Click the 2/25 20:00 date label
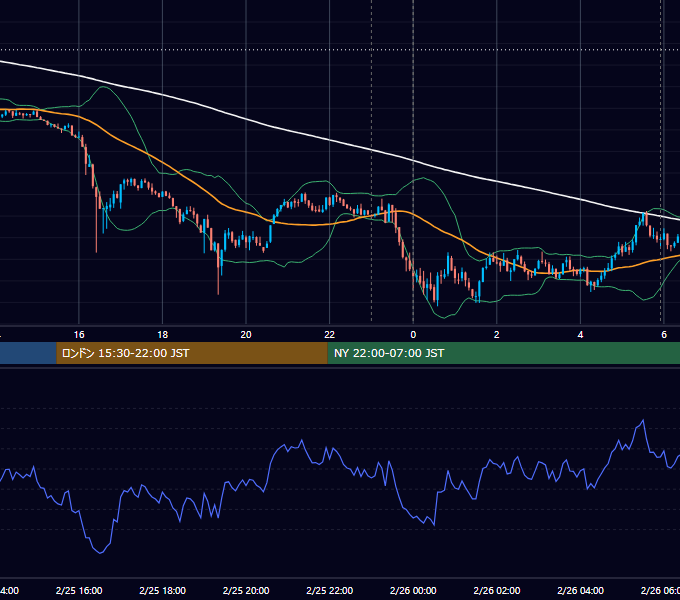The height and width of the screenshot is (600, 680). point(246,590)
